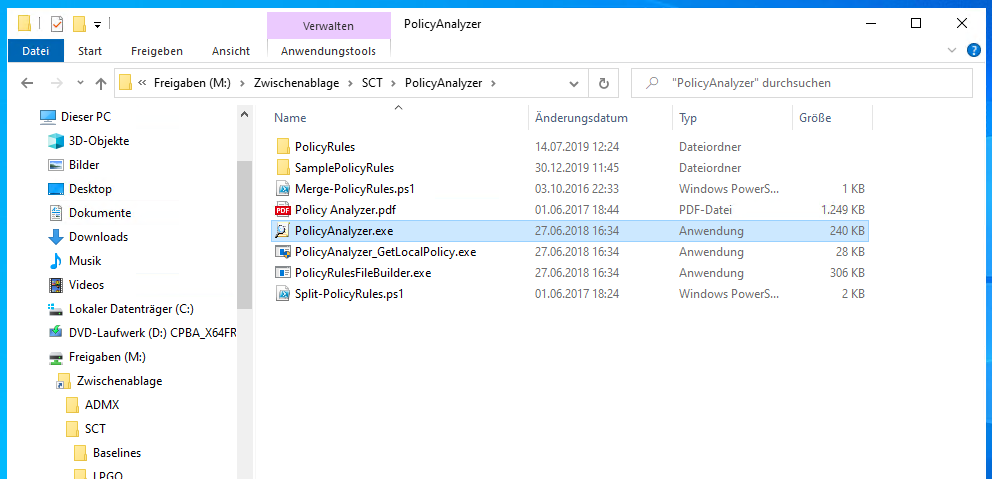Click the New Folder quick access icon

click(x=79, y=24)
